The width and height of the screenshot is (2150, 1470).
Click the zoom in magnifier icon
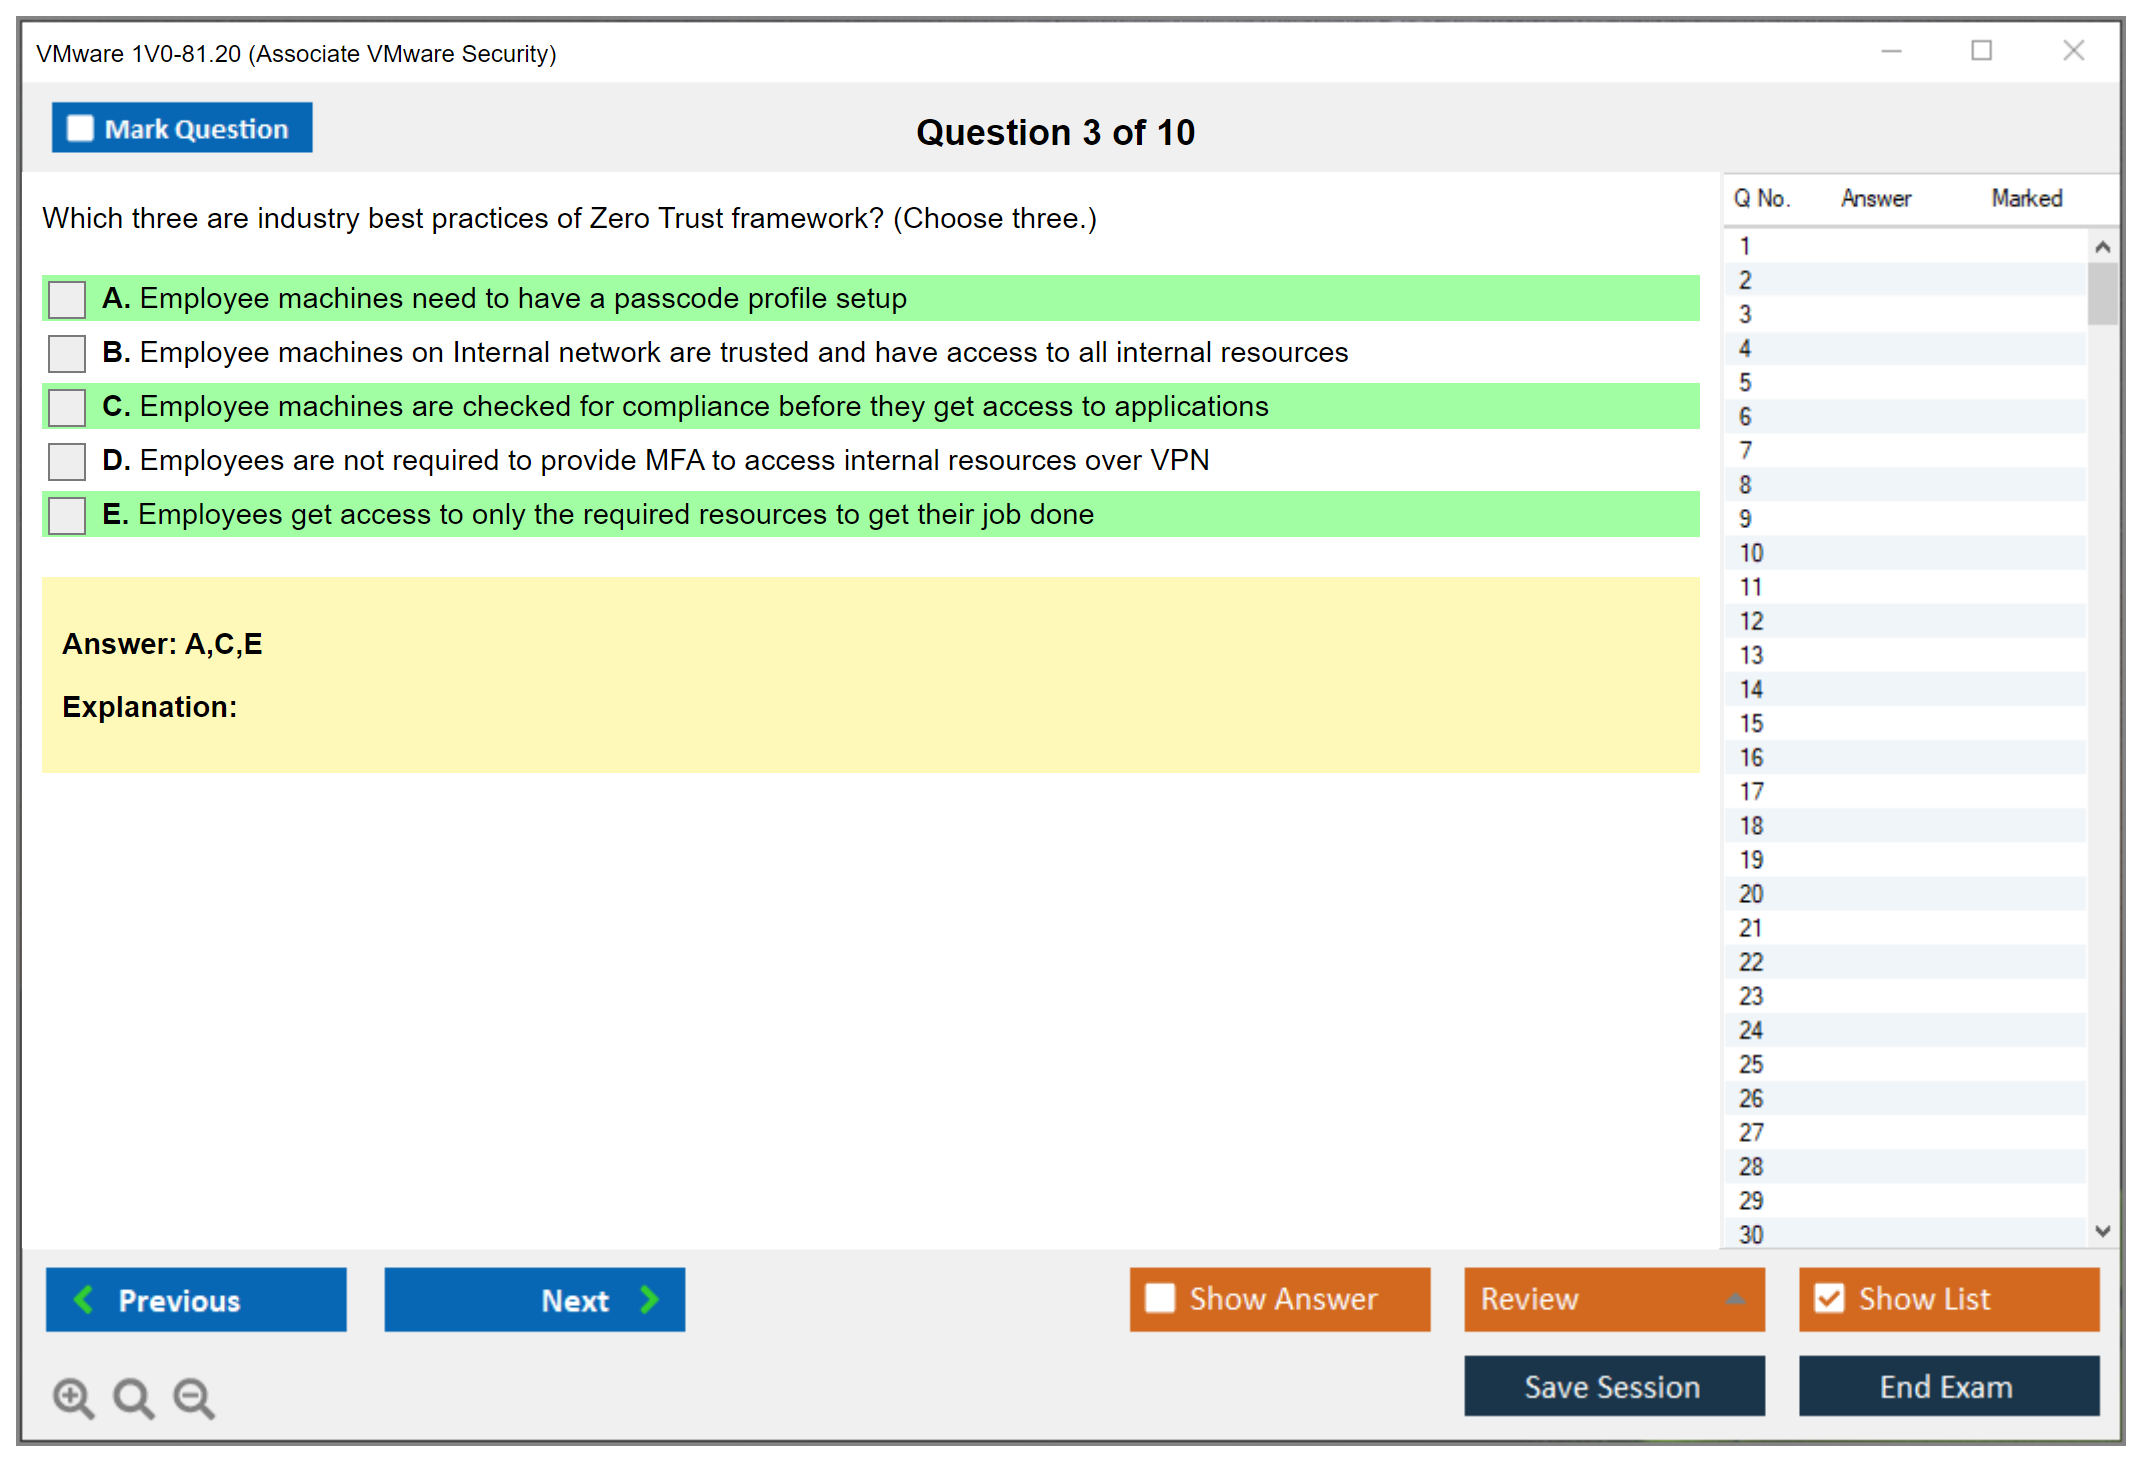[x=73, y=1397]
